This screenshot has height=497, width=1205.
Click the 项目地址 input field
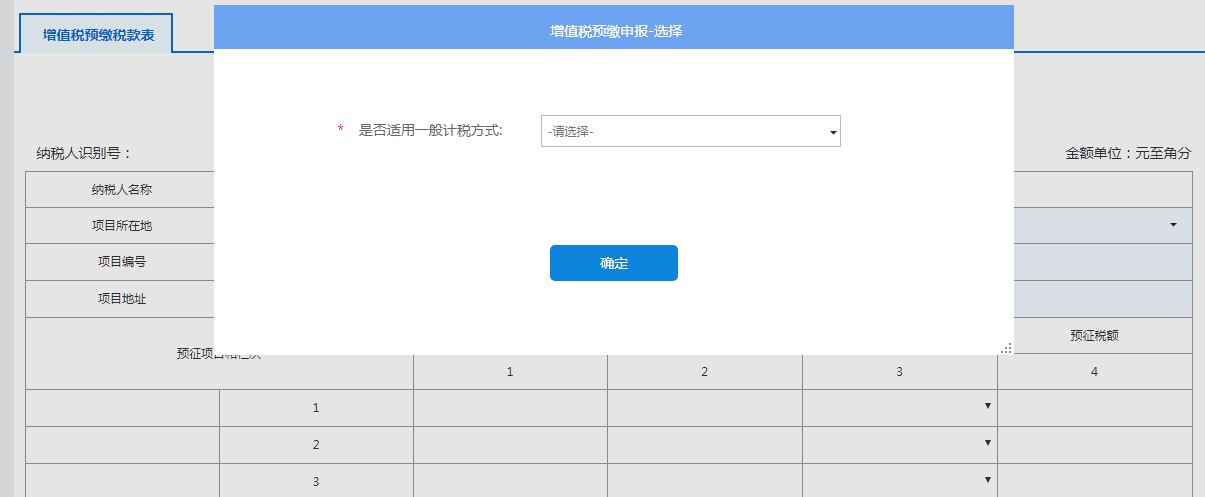[x=1102, y=298]
